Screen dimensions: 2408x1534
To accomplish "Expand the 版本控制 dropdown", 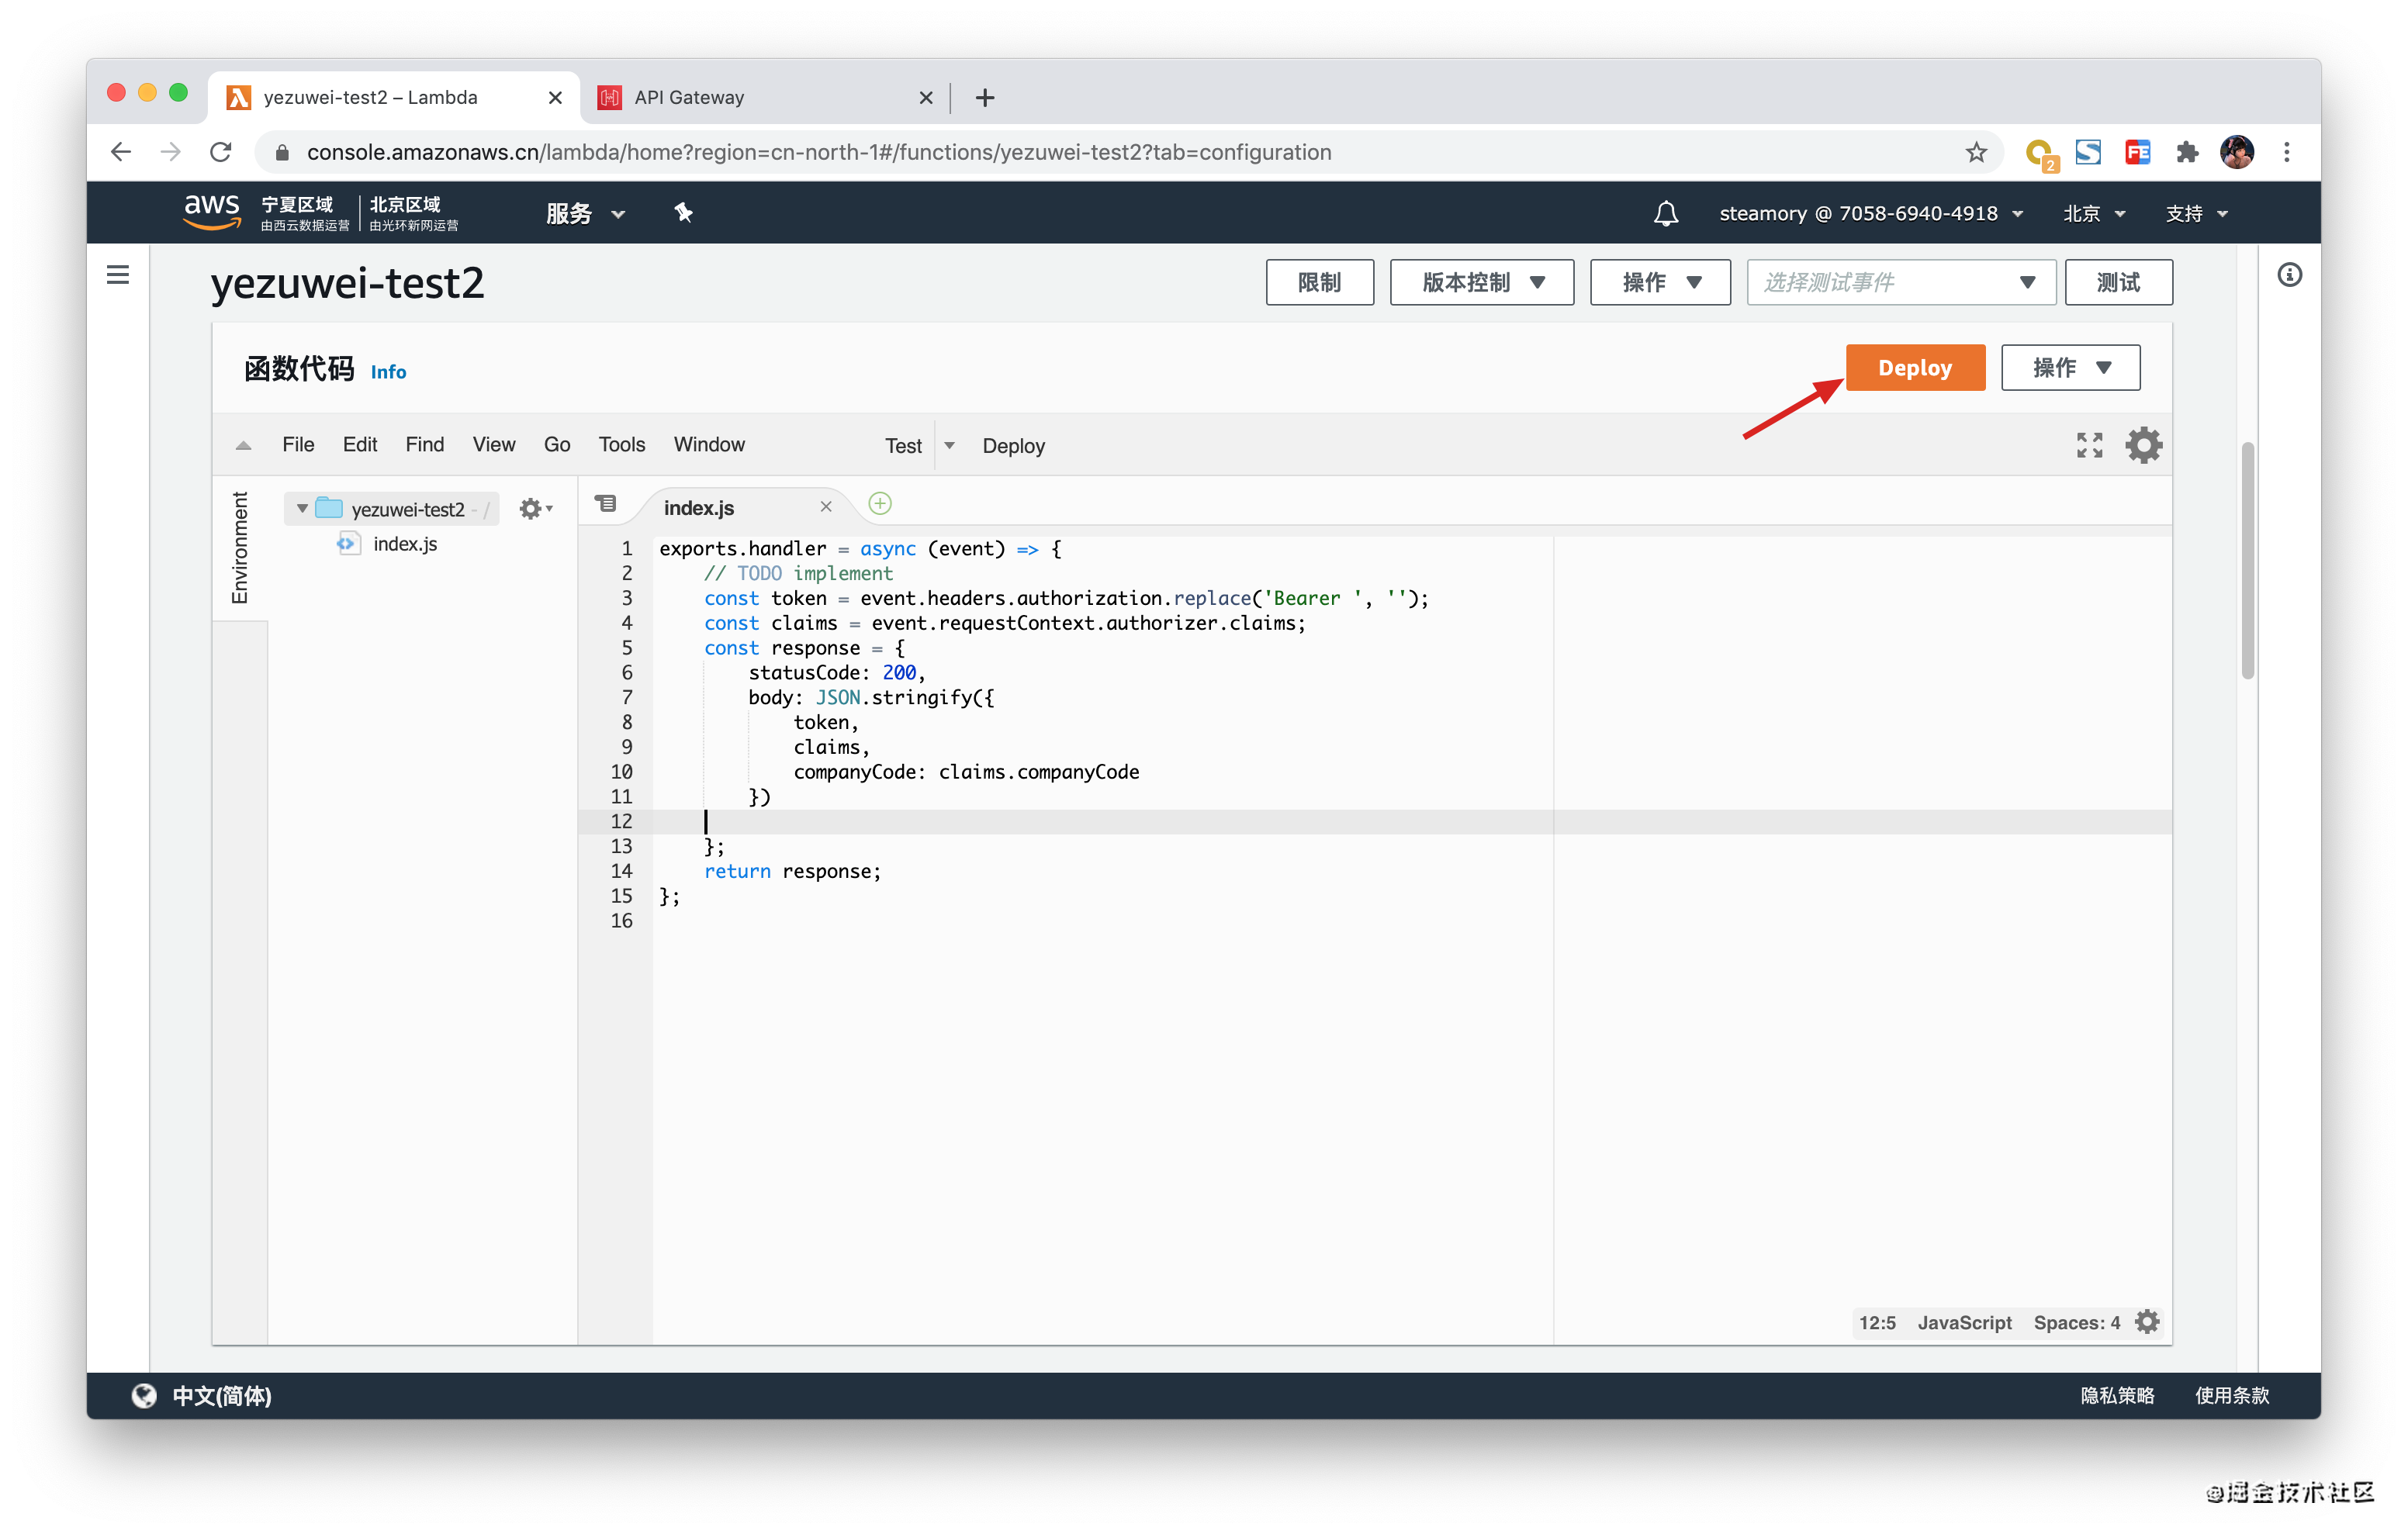I will pyautogui.click(x=1481, y=283).
